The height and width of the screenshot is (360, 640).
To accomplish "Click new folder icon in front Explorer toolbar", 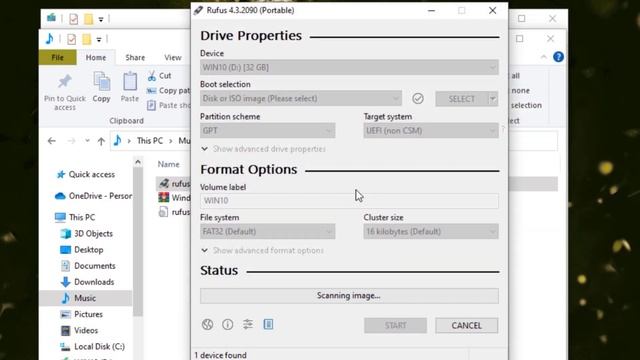I will pyautogui.click(x=87, y=39).
